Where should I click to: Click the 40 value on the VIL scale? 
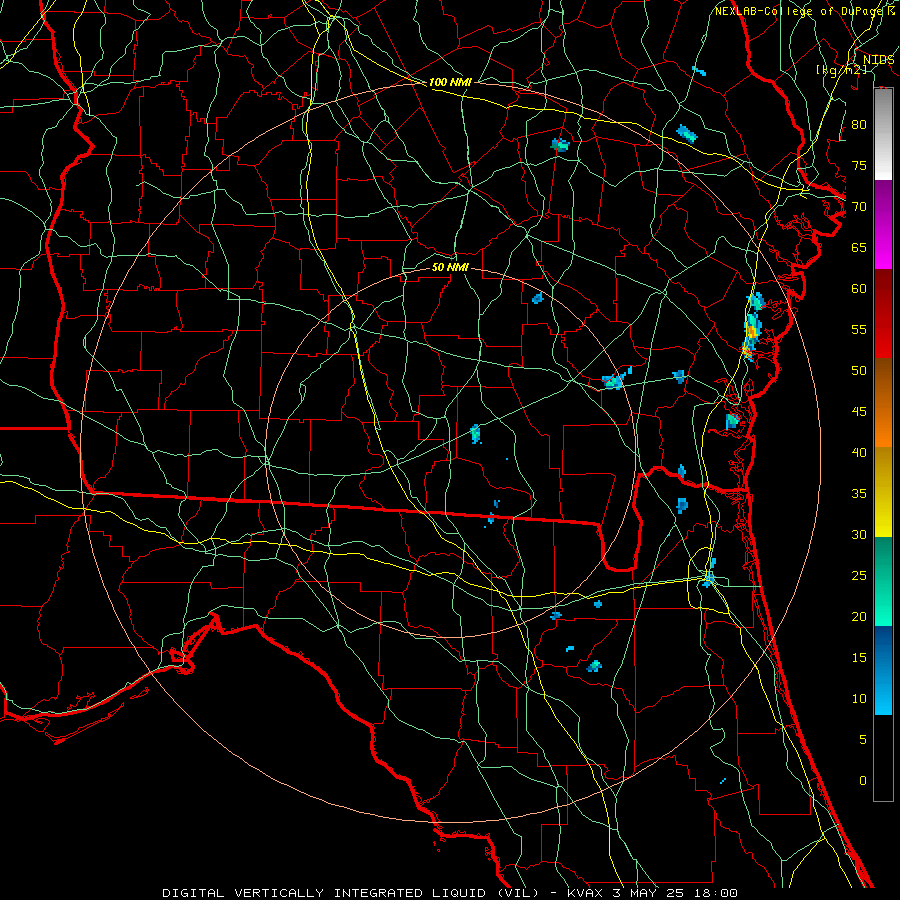click(859, 452)
